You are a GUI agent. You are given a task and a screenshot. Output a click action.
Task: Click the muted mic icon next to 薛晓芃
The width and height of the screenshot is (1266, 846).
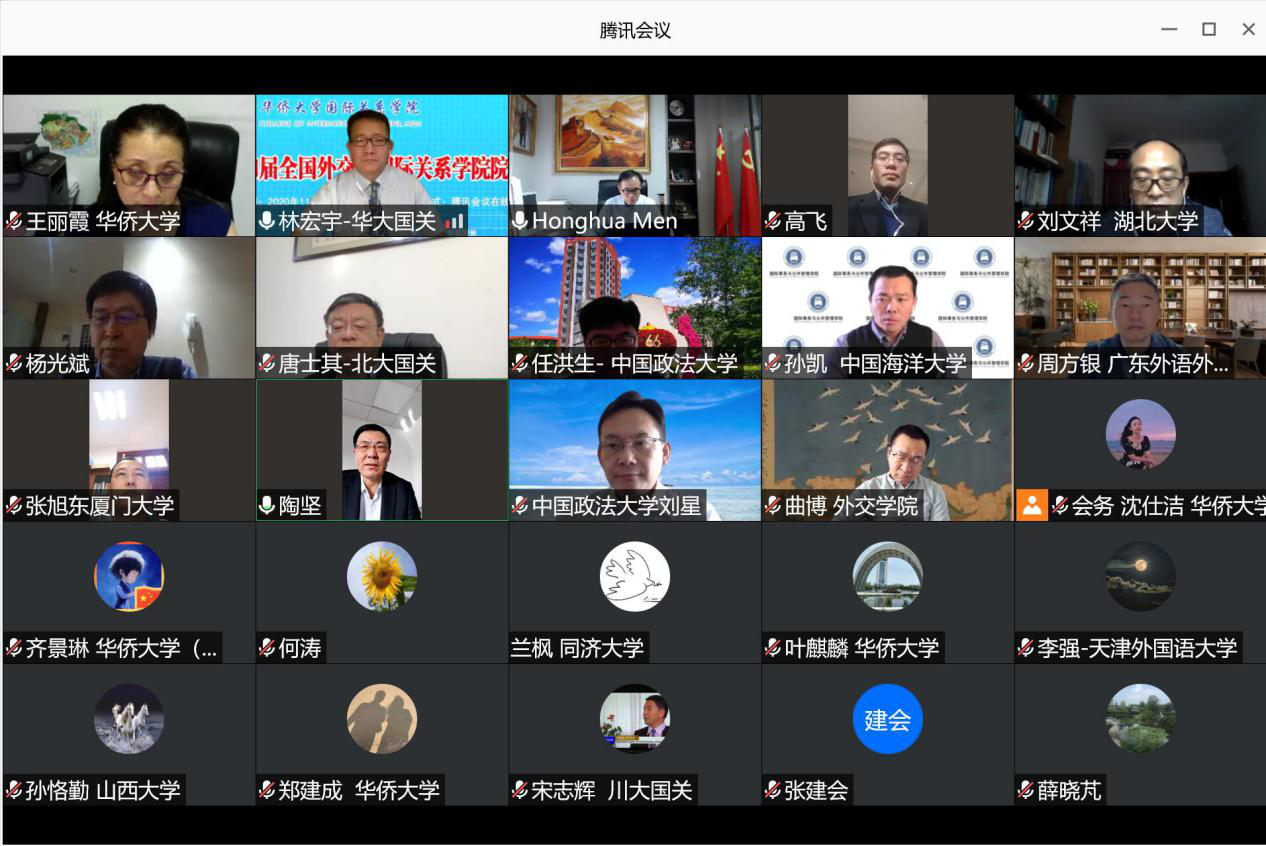point(1026,790)
